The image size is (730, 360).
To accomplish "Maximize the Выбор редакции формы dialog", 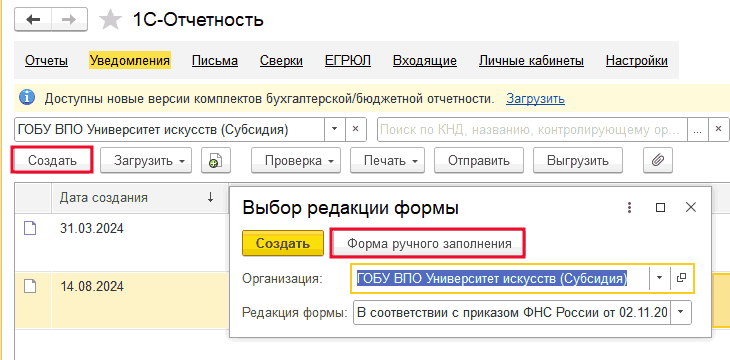I will pos(660,208).
